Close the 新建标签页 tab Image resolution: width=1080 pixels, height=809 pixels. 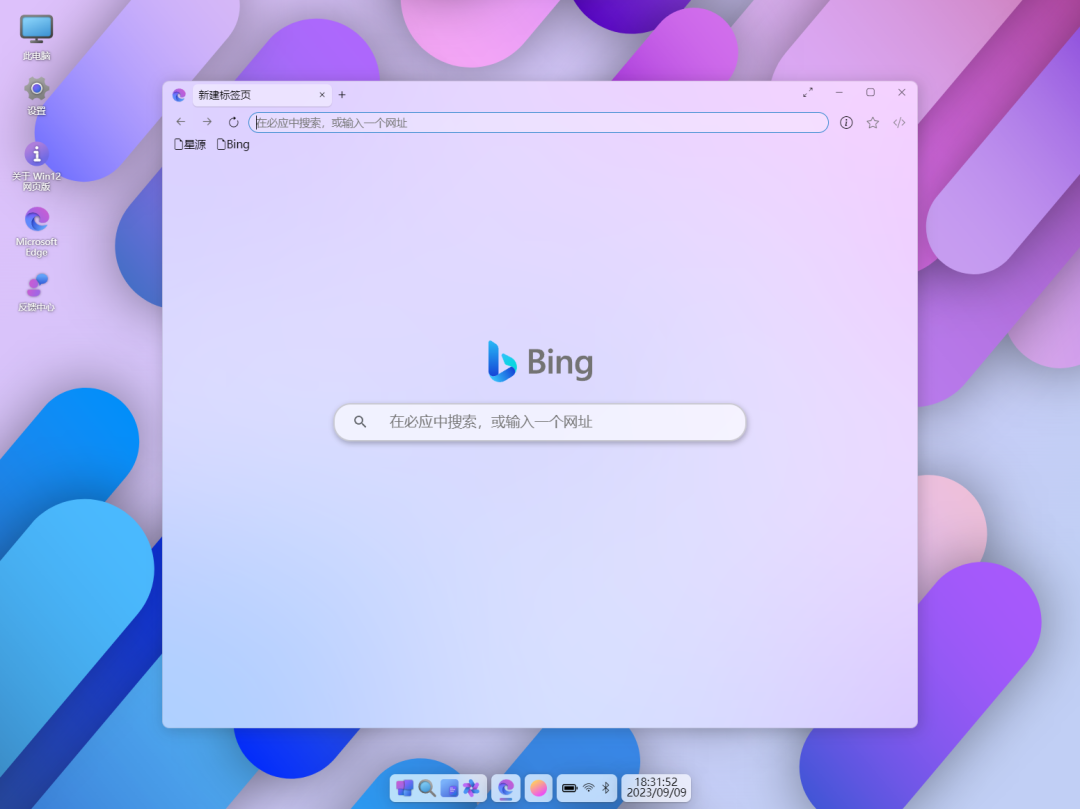[x=322, y=95]
